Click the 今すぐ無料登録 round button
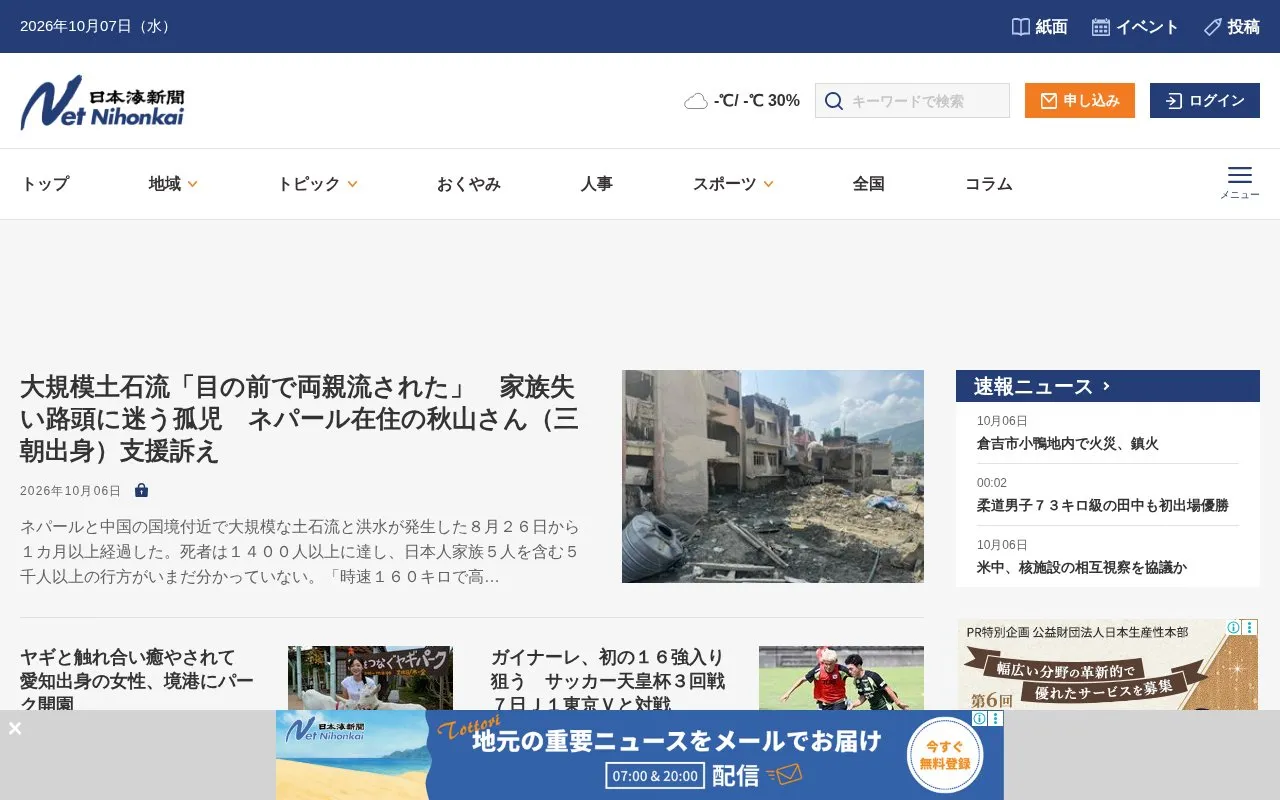The width and height of the screenshot is (1280, 800). point(945,755)
